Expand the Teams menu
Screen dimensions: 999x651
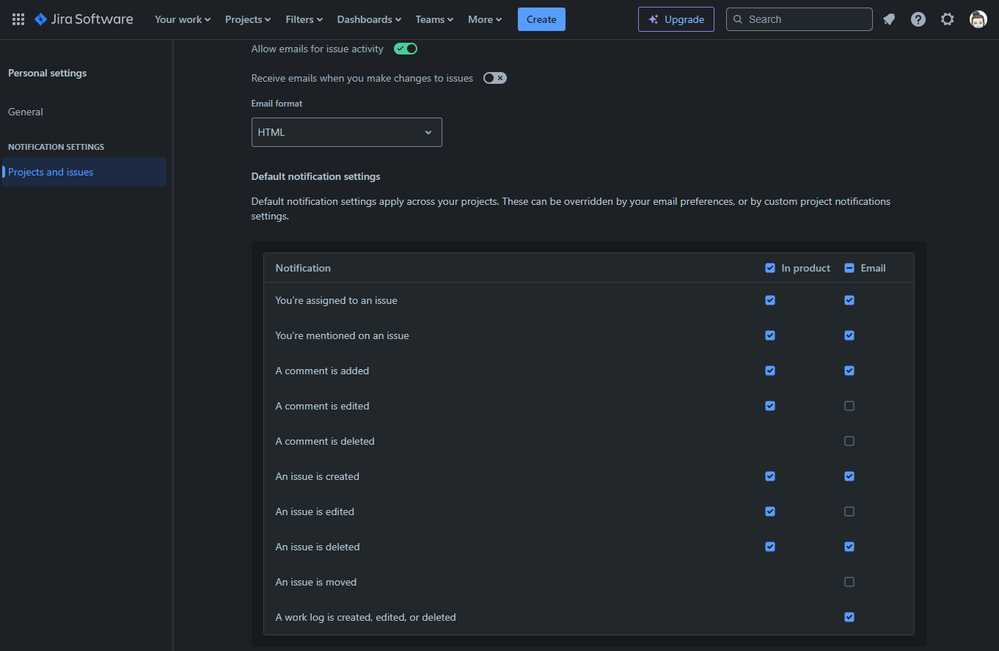coord(434,19)
